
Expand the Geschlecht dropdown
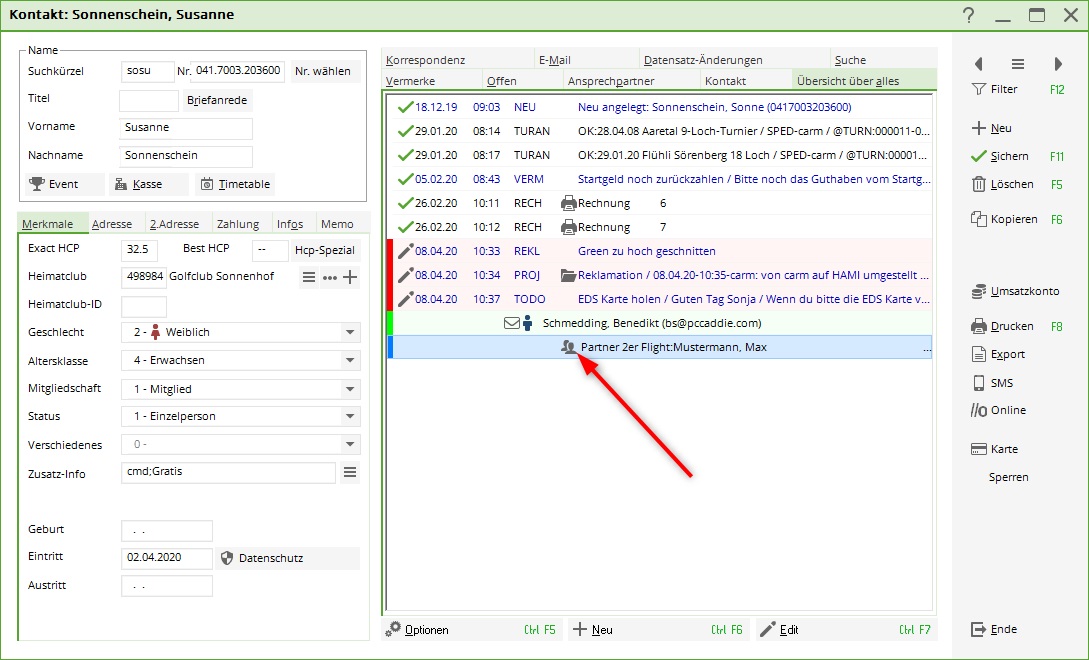click(x=350, y=332)
